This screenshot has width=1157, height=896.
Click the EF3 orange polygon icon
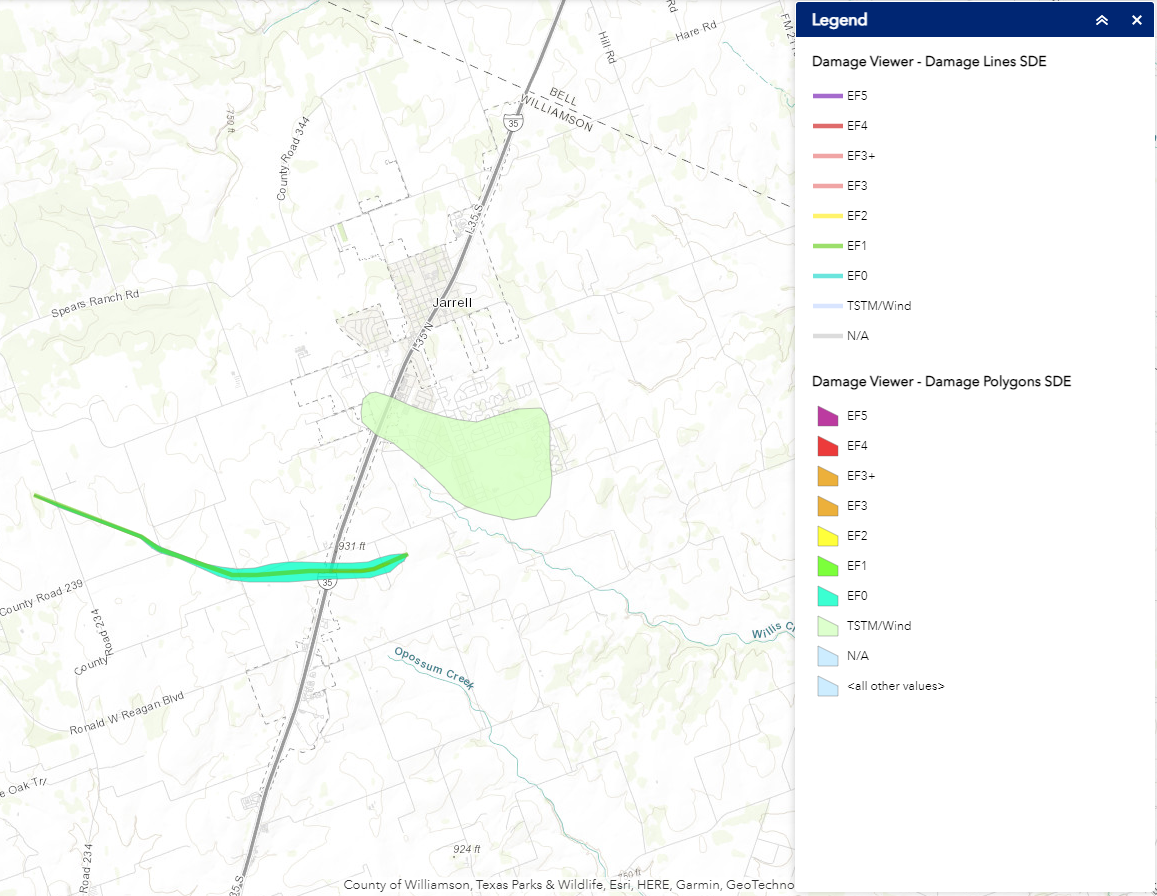pyautogui.click(x=828, y=506)
